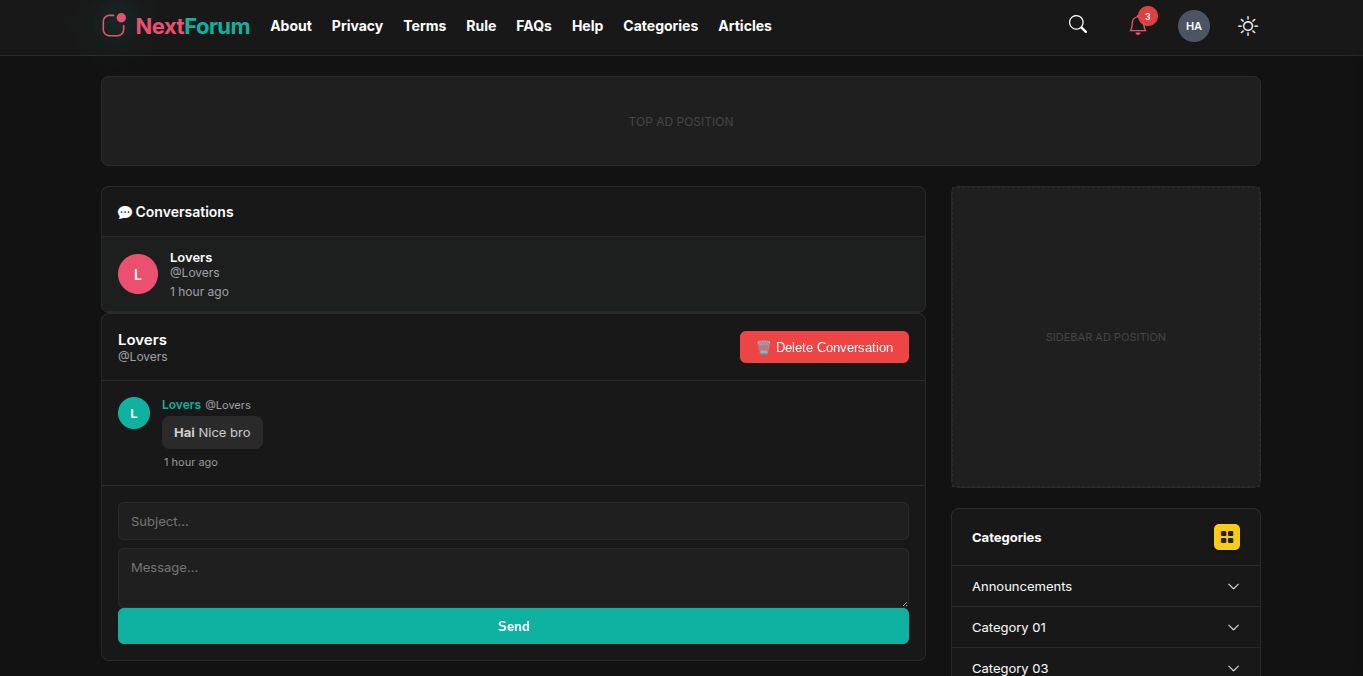Navigate to Articles in the top bar
1363x676 pixels.
click(x=744, y=26)
